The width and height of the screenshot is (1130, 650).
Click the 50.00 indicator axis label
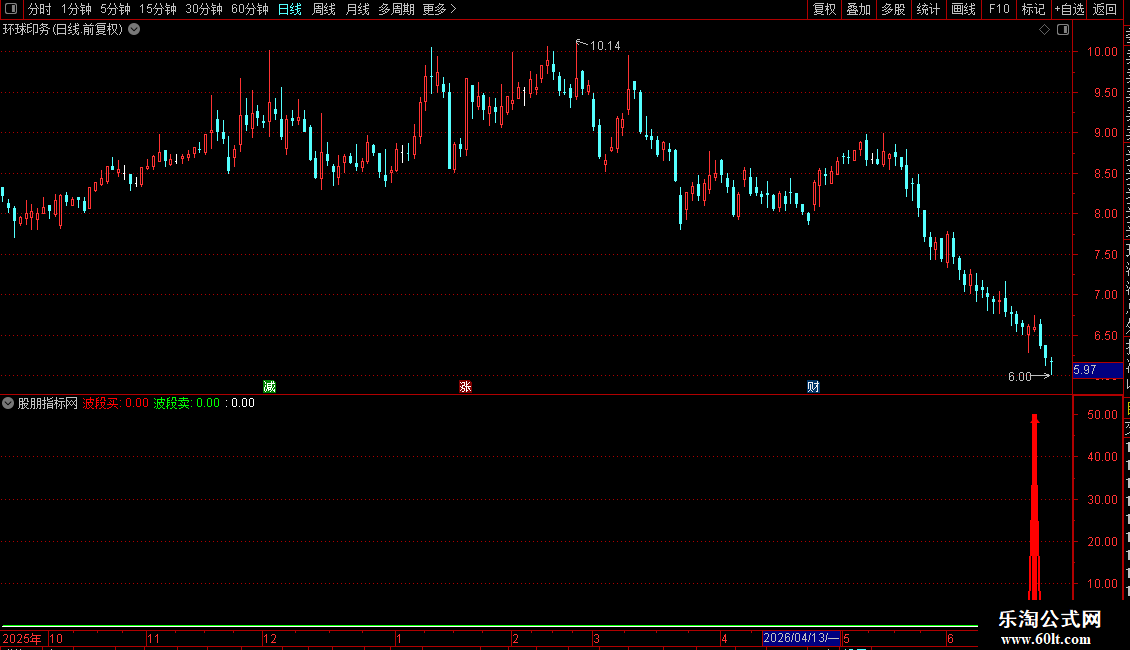click(1102, 415)
